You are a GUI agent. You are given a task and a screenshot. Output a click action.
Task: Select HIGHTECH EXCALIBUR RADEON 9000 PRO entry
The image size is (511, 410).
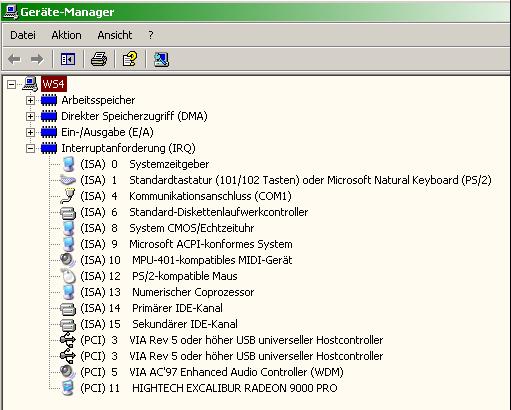point(209,388)
